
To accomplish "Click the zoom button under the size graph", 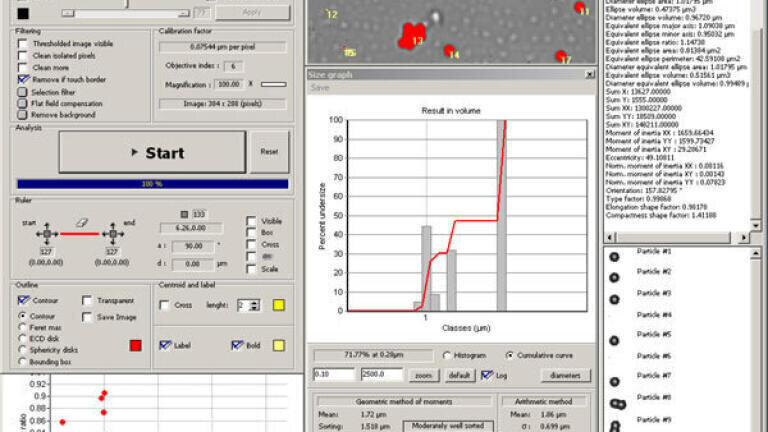I will (x=424, y=376).
